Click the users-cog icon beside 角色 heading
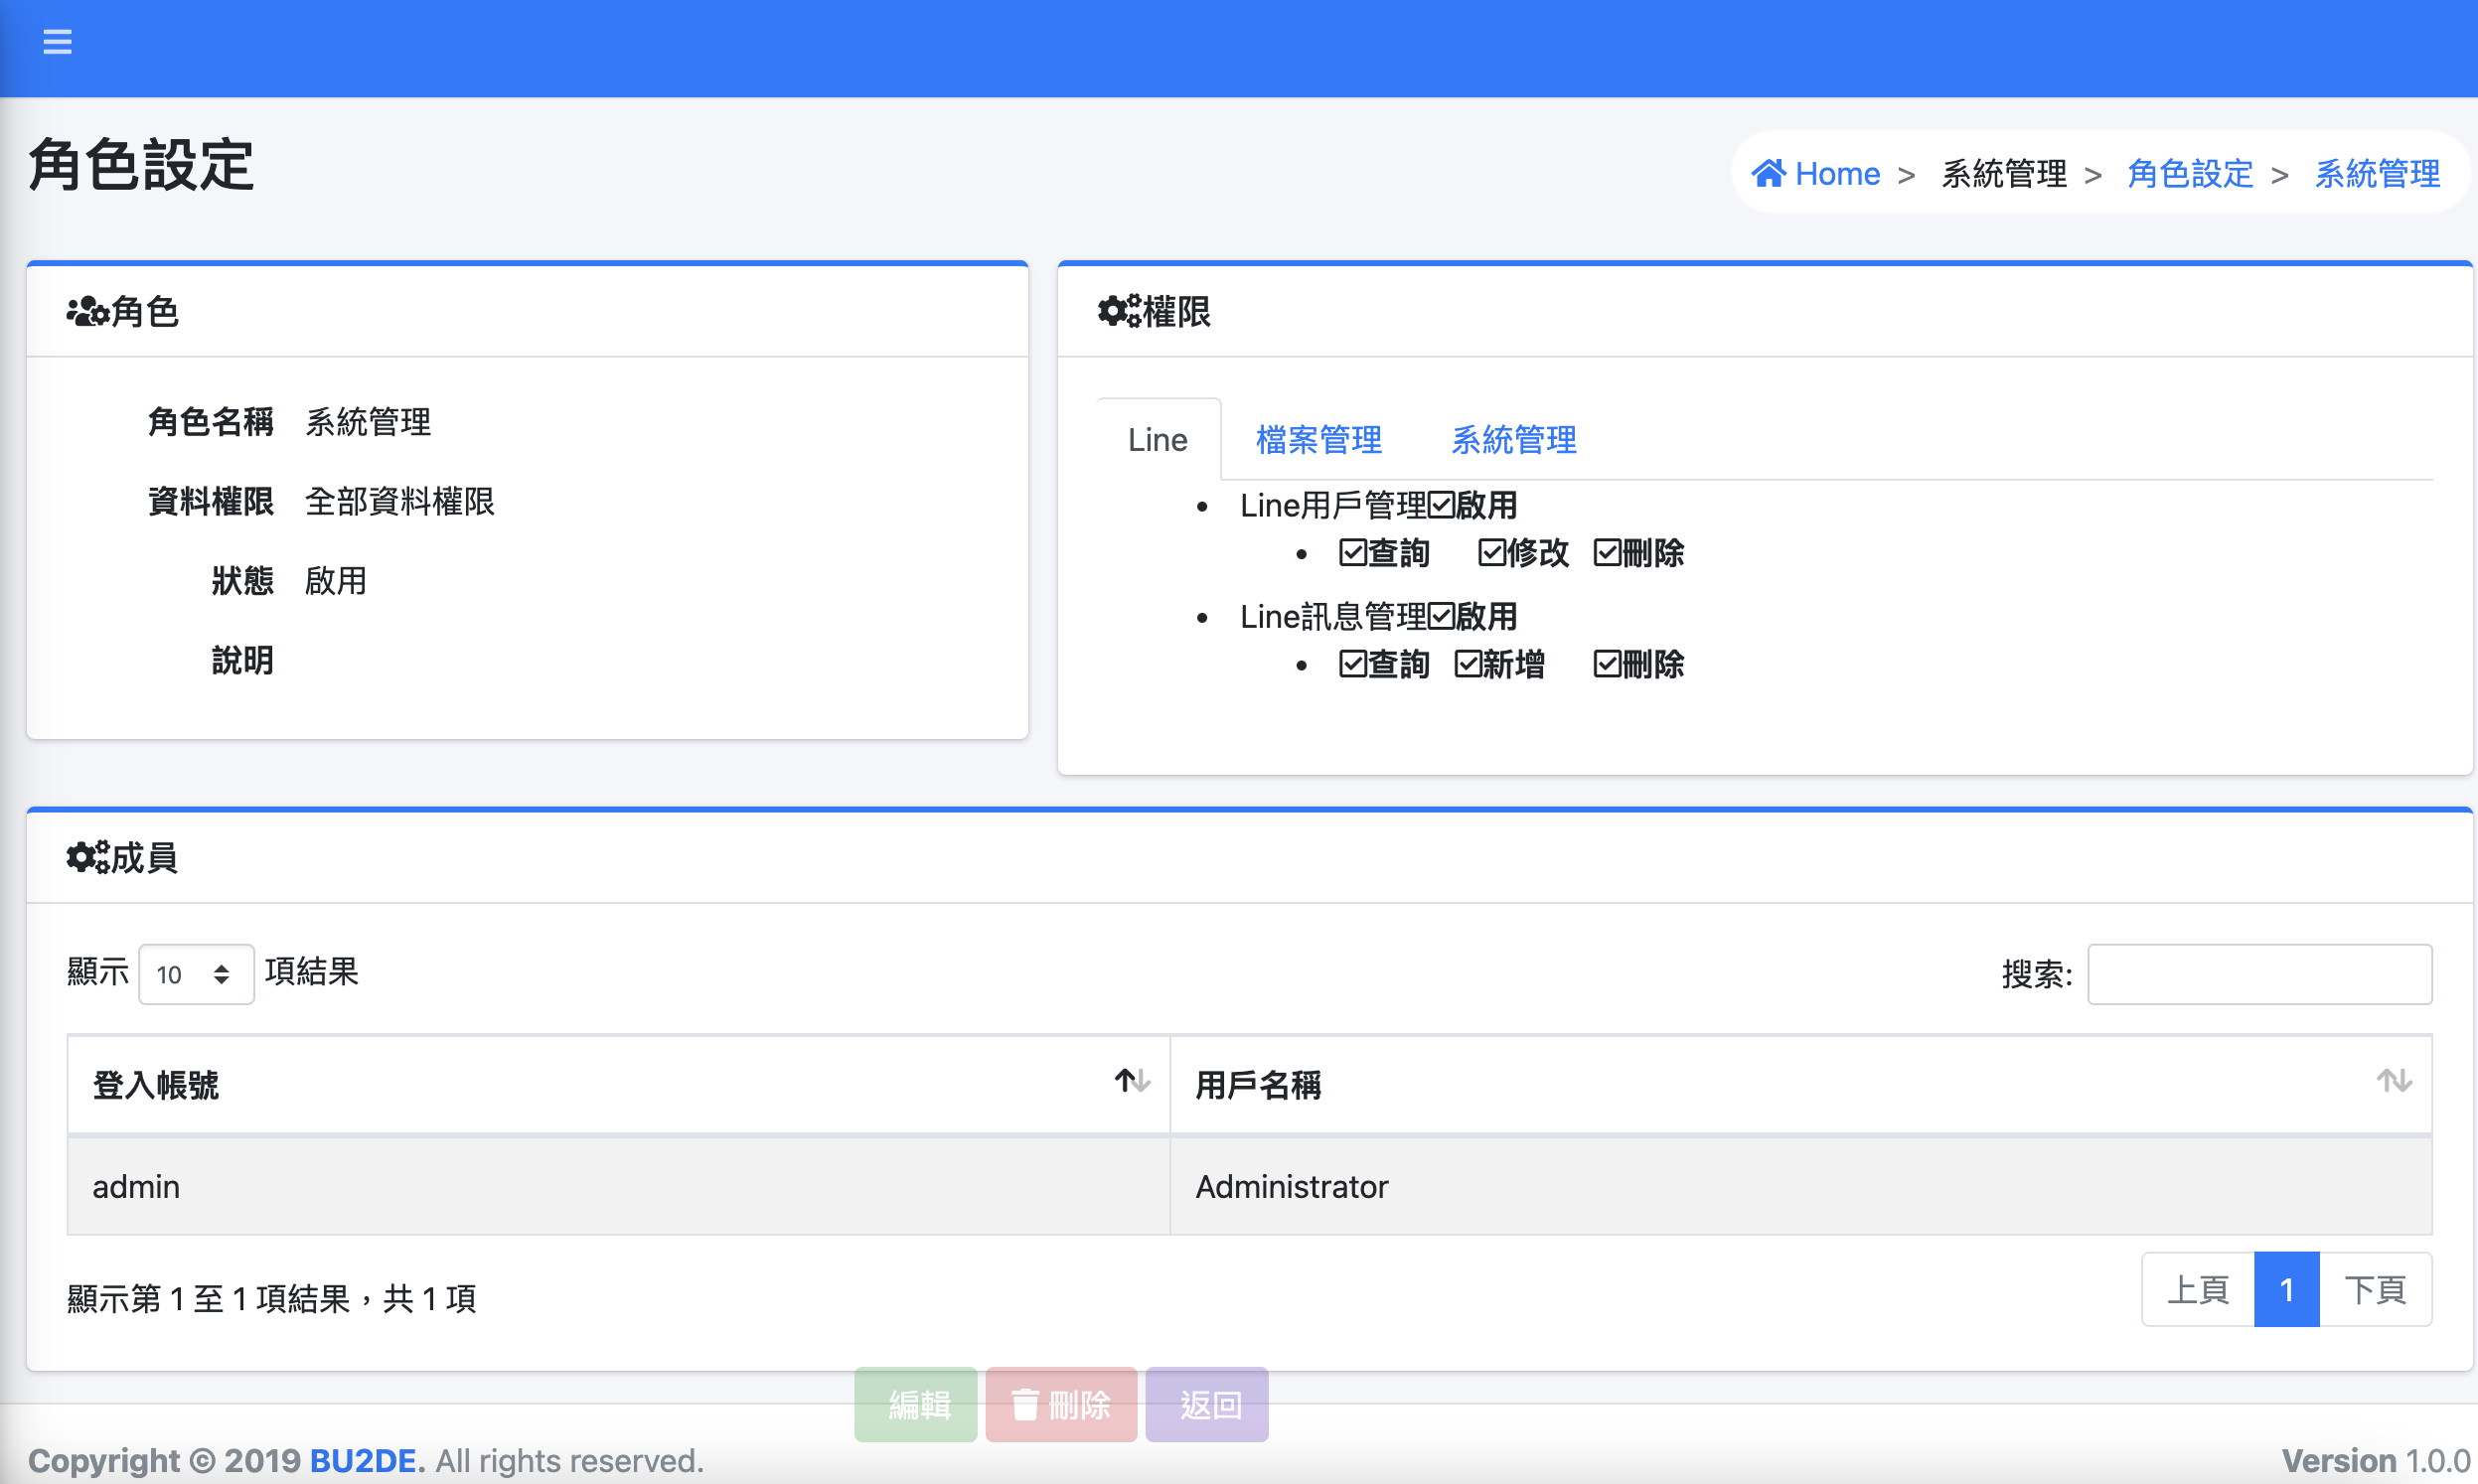Image resolution: width=2478 pixels, height=1484 pixels. tap(87, 312)
